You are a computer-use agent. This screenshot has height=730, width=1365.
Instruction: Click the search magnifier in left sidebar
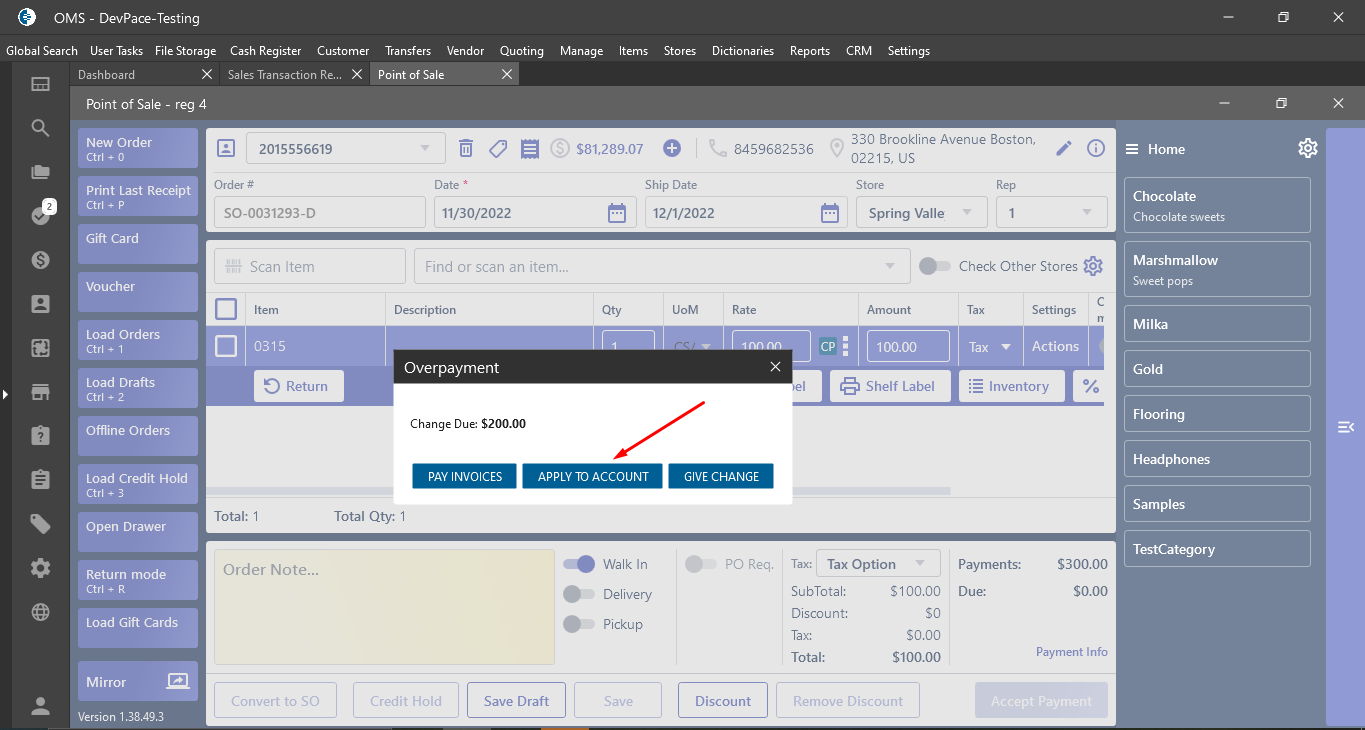point(40,128)
